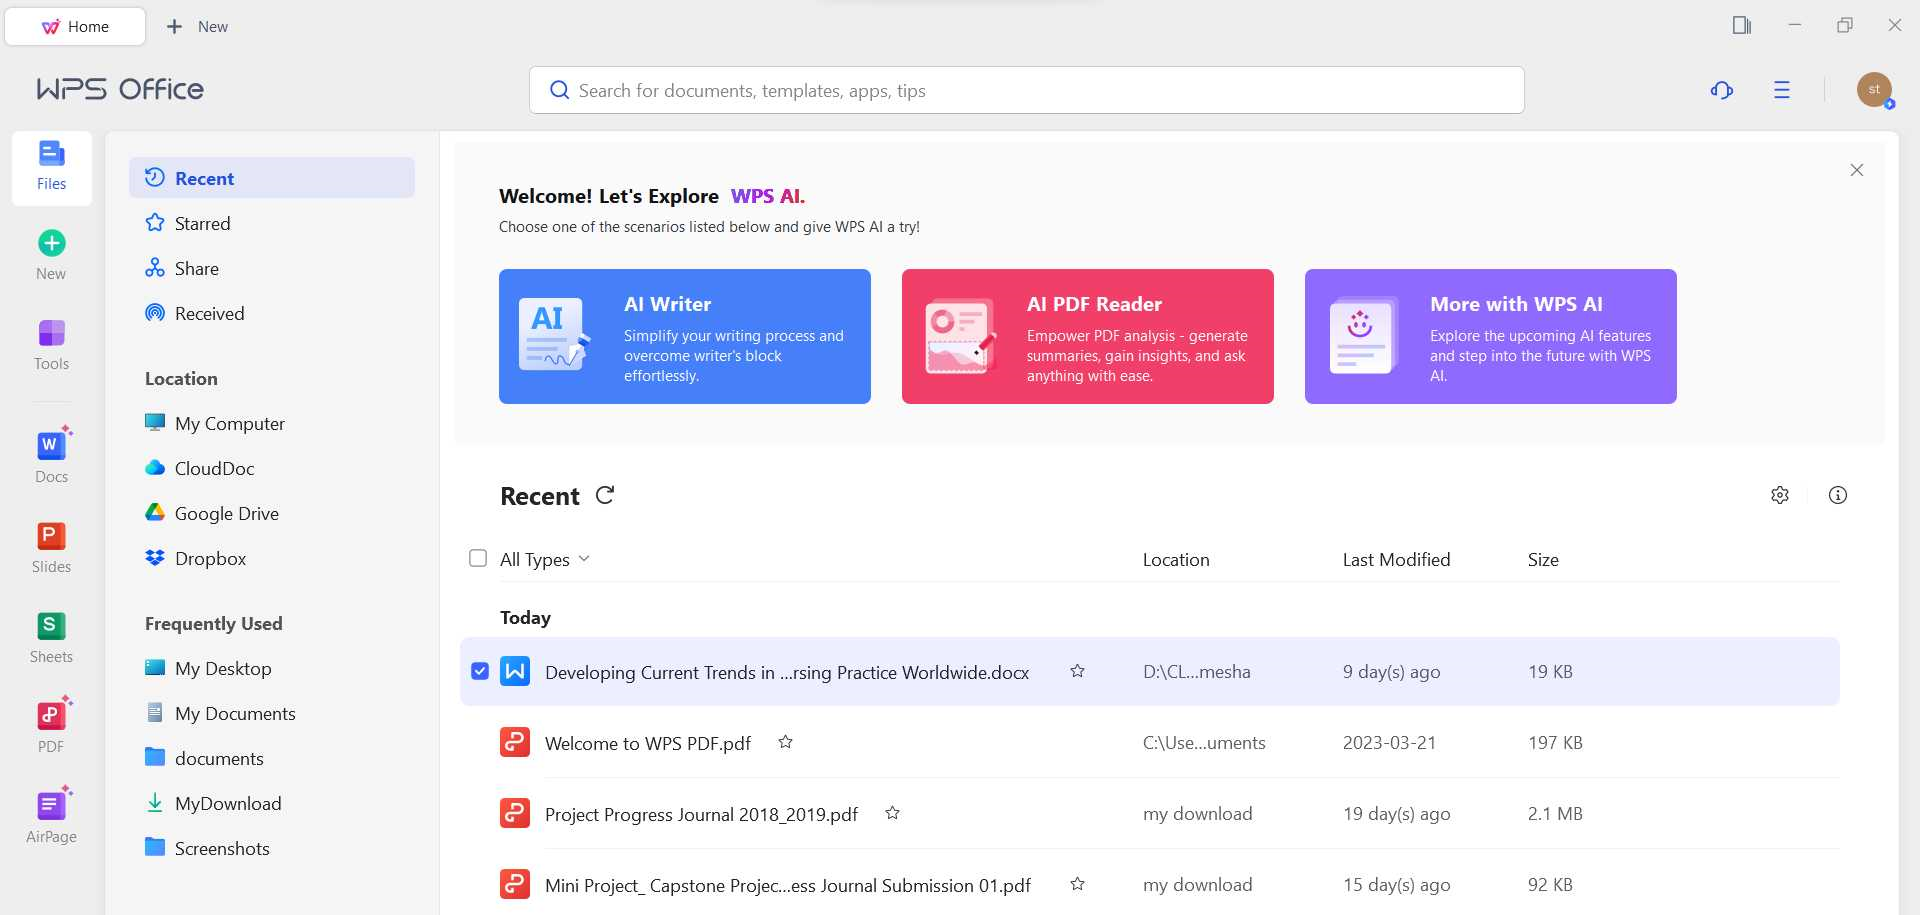The width and height of the screenshot is (1920, 915).
Task: Click the search for documents field
Action: pyautogui.click(x=1026, y=90)
